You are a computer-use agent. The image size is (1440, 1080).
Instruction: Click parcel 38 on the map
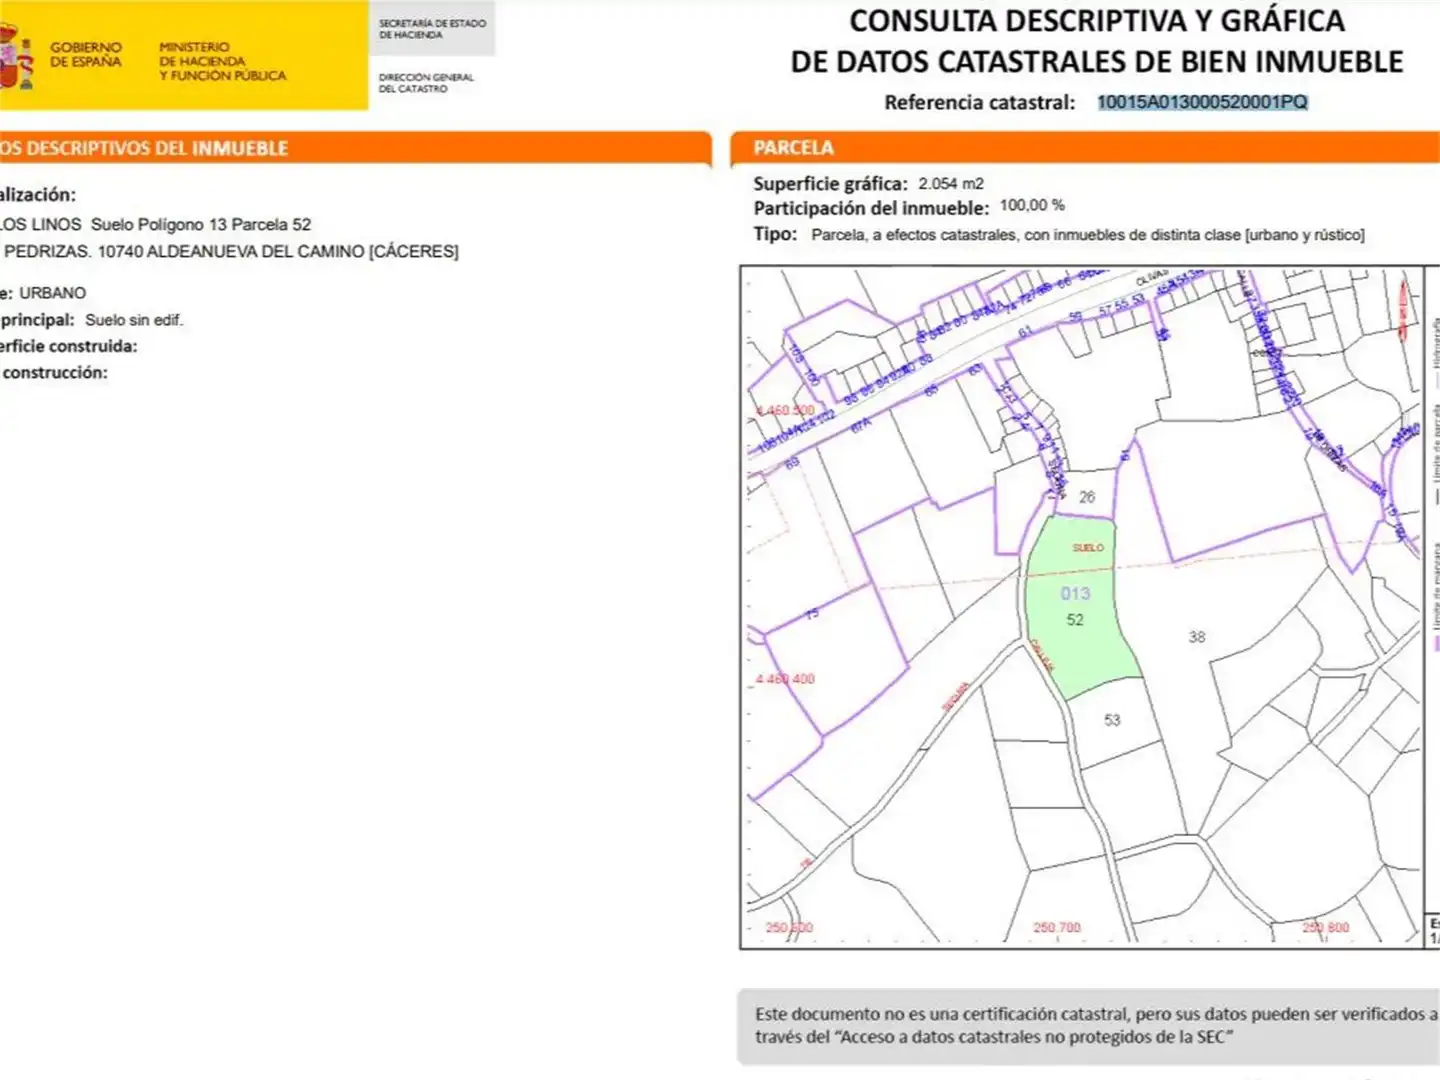click(x=1197, y=637)
